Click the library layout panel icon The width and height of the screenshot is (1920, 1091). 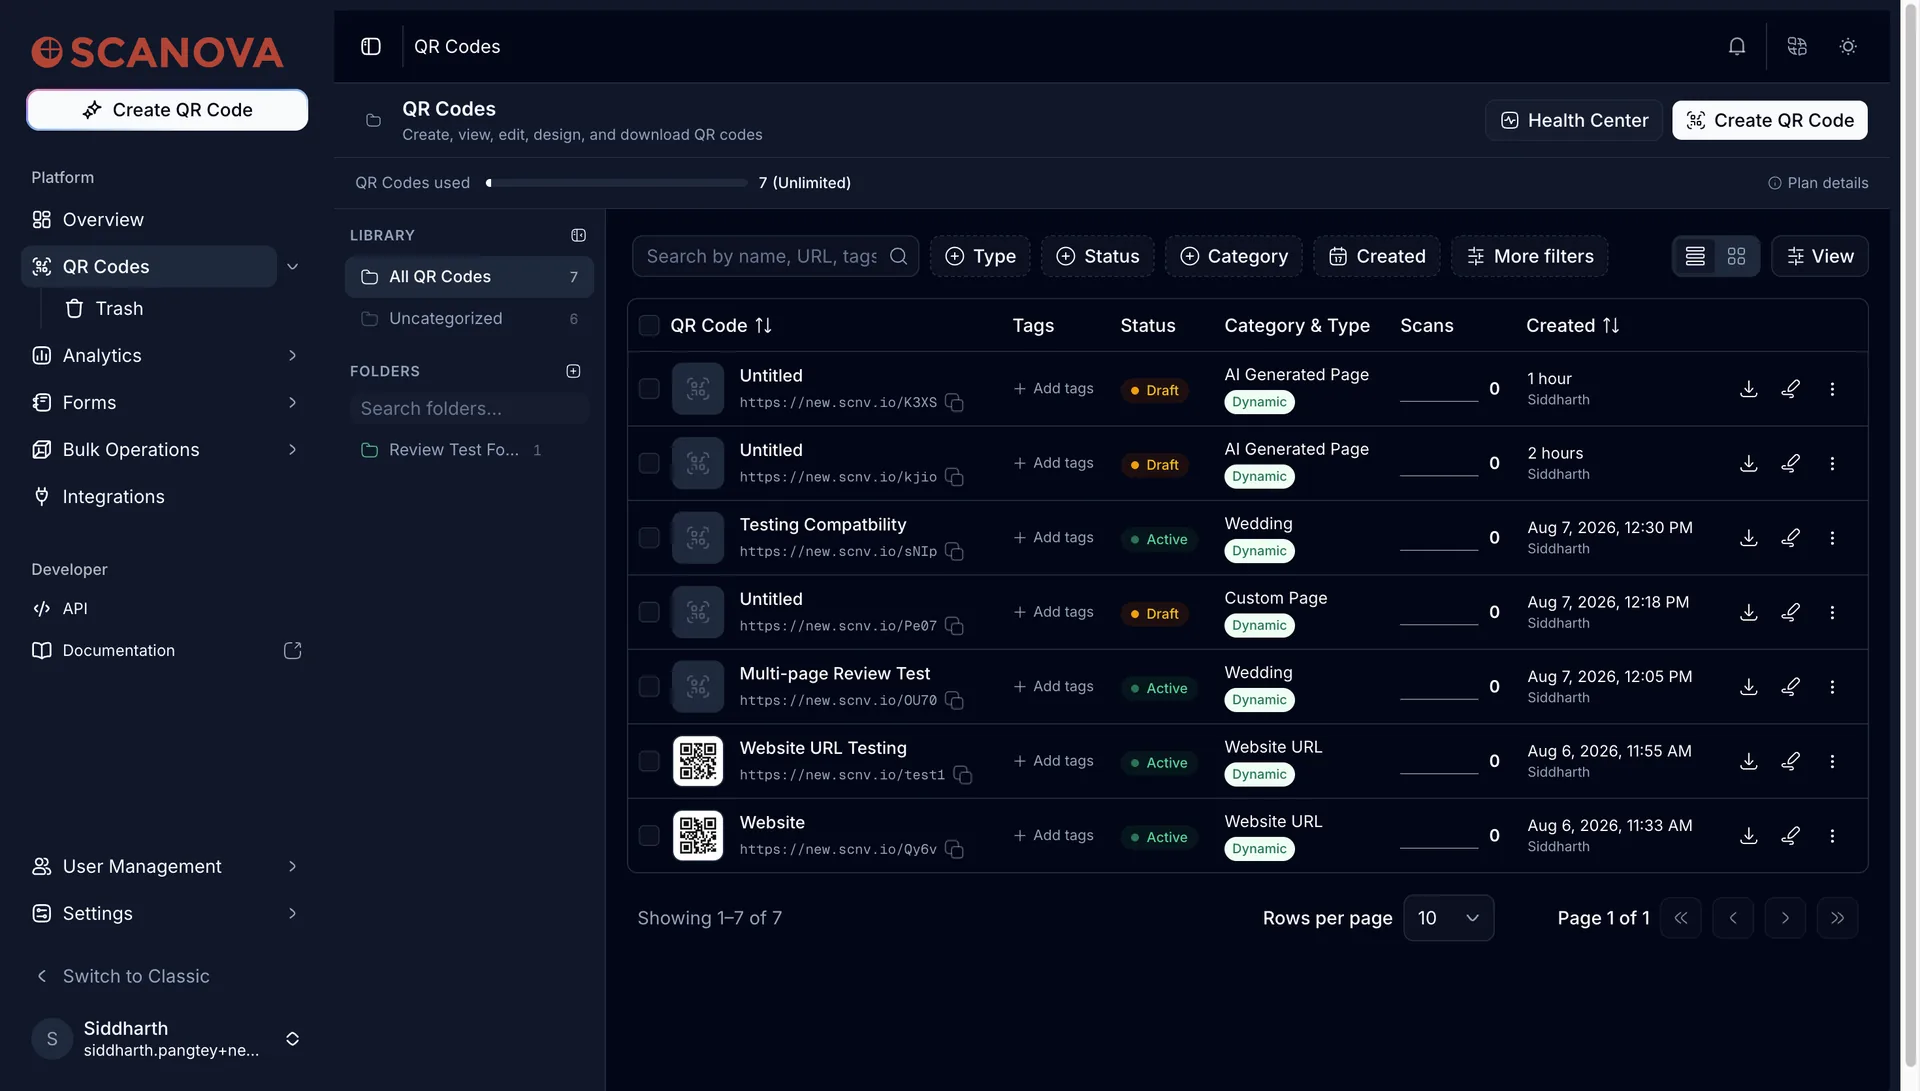point(578,236)
